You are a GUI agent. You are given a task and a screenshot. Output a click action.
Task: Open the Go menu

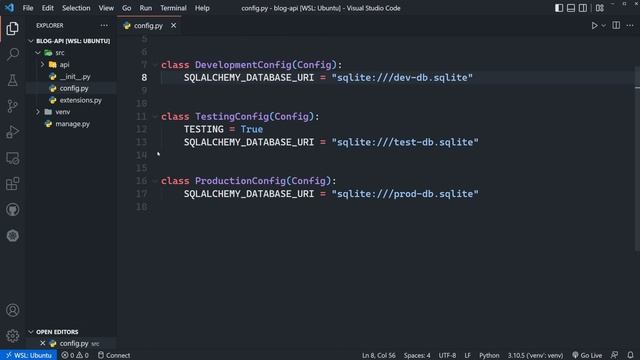click(127, 8)
